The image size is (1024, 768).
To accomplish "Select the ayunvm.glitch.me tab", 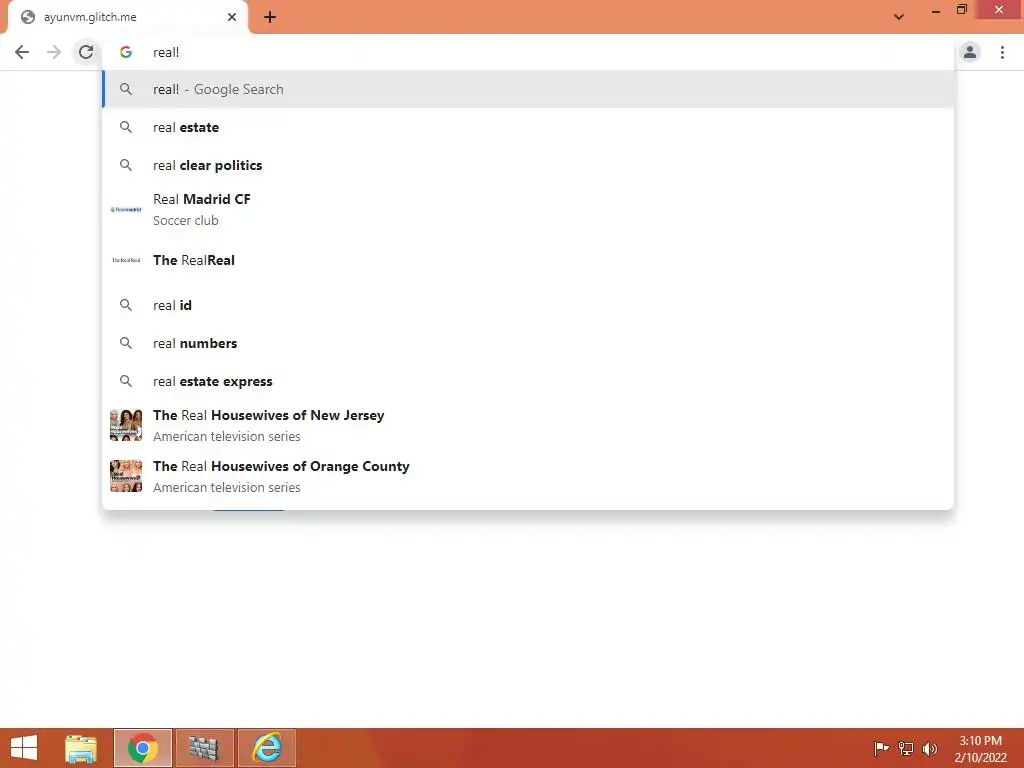I will pyautogui.click(x=128, y=17).
